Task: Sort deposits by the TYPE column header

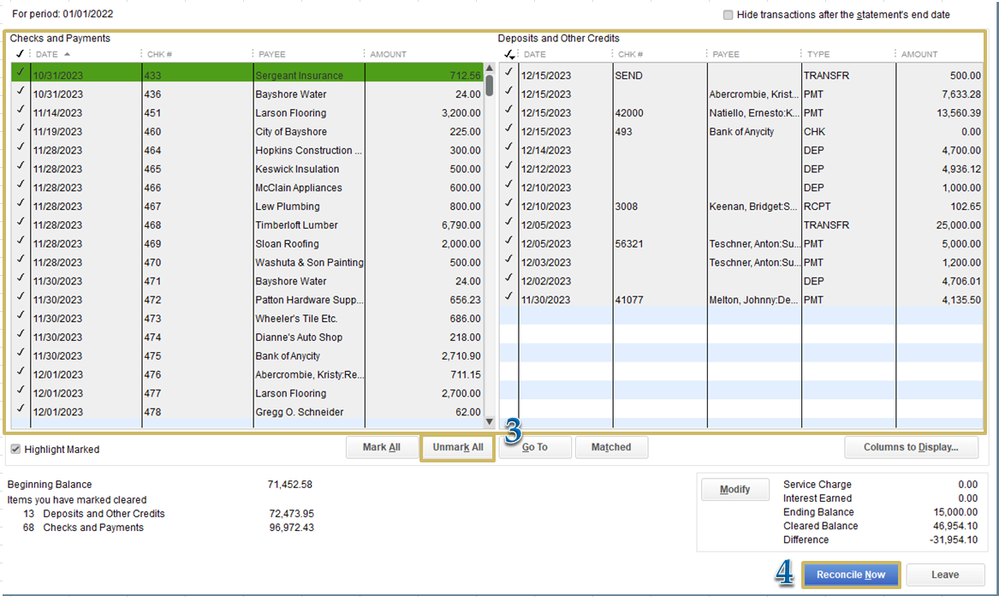Action: (818, 54)
